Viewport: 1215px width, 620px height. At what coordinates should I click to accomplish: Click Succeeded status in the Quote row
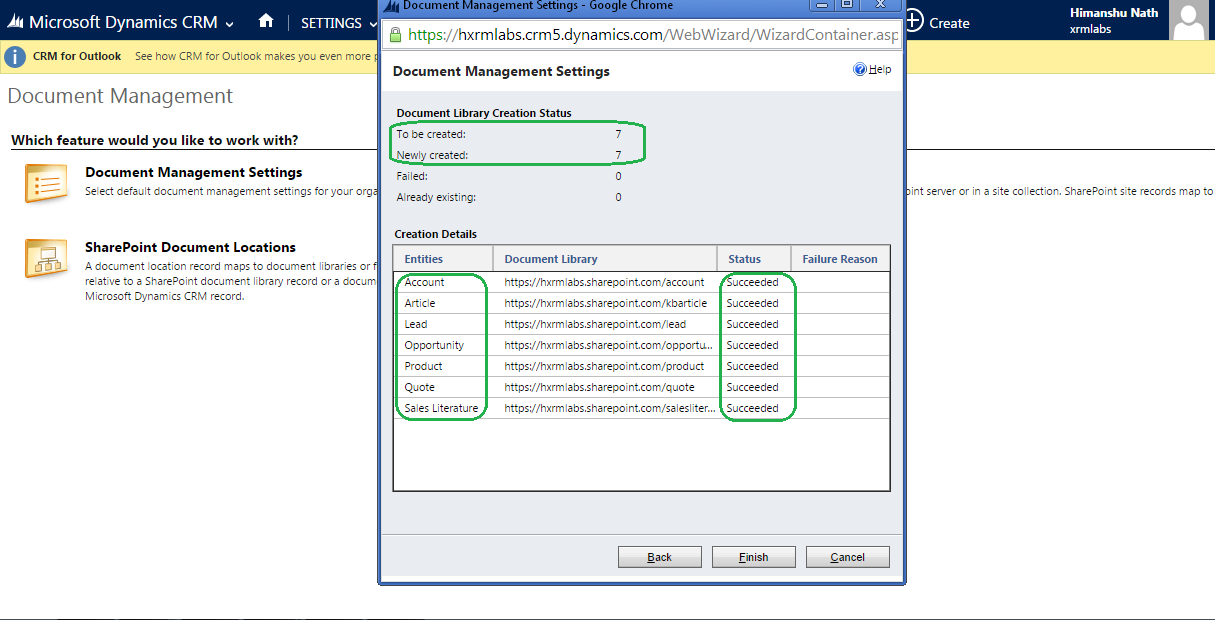(752, 387)
